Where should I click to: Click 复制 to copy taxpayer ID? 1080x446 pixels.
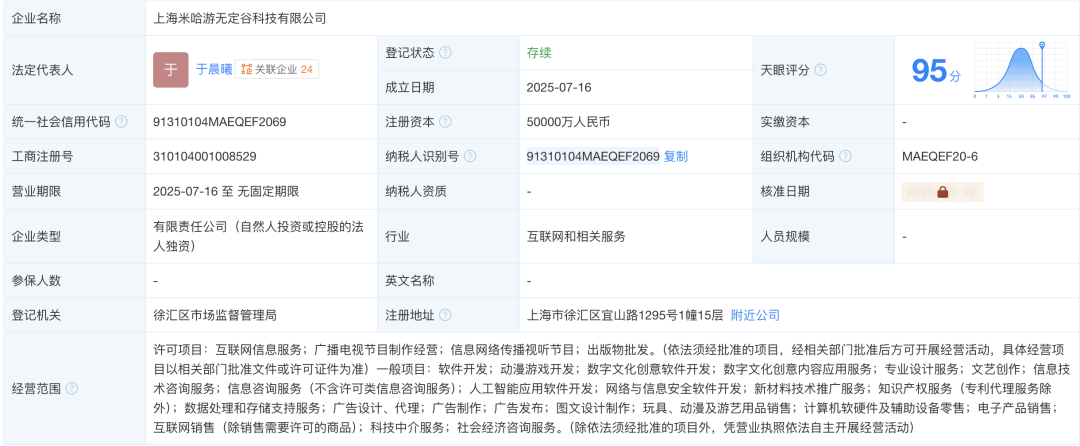(x=676, y=156)
